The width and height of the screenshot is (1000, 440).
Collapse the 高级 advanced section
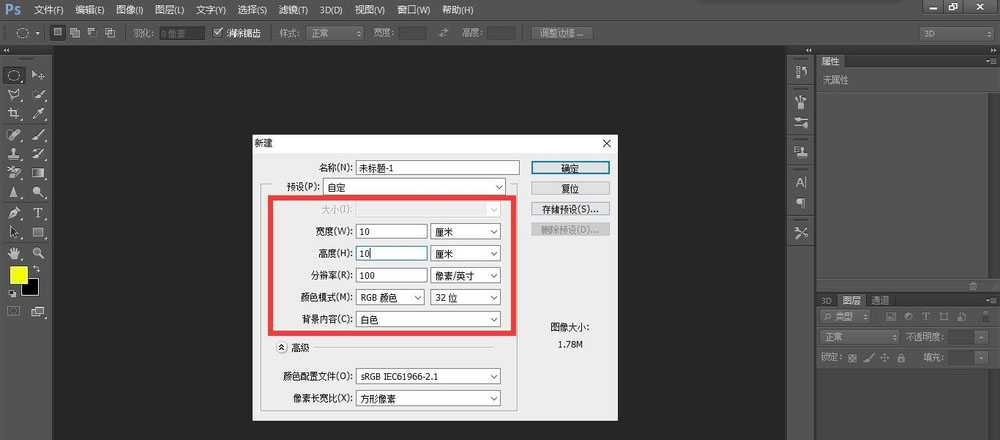click(282, 347)
